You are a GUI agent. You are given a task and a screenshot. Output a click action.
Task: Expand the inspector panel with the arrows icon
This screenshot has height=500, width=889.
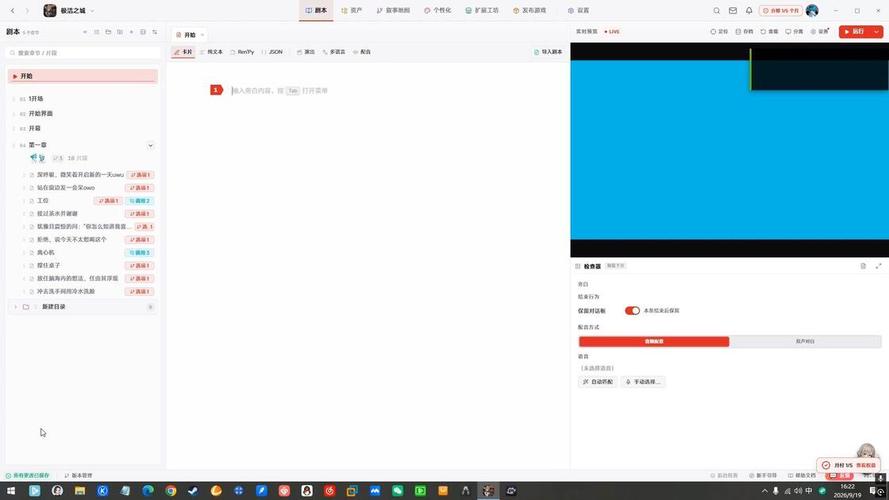[878, 266]
